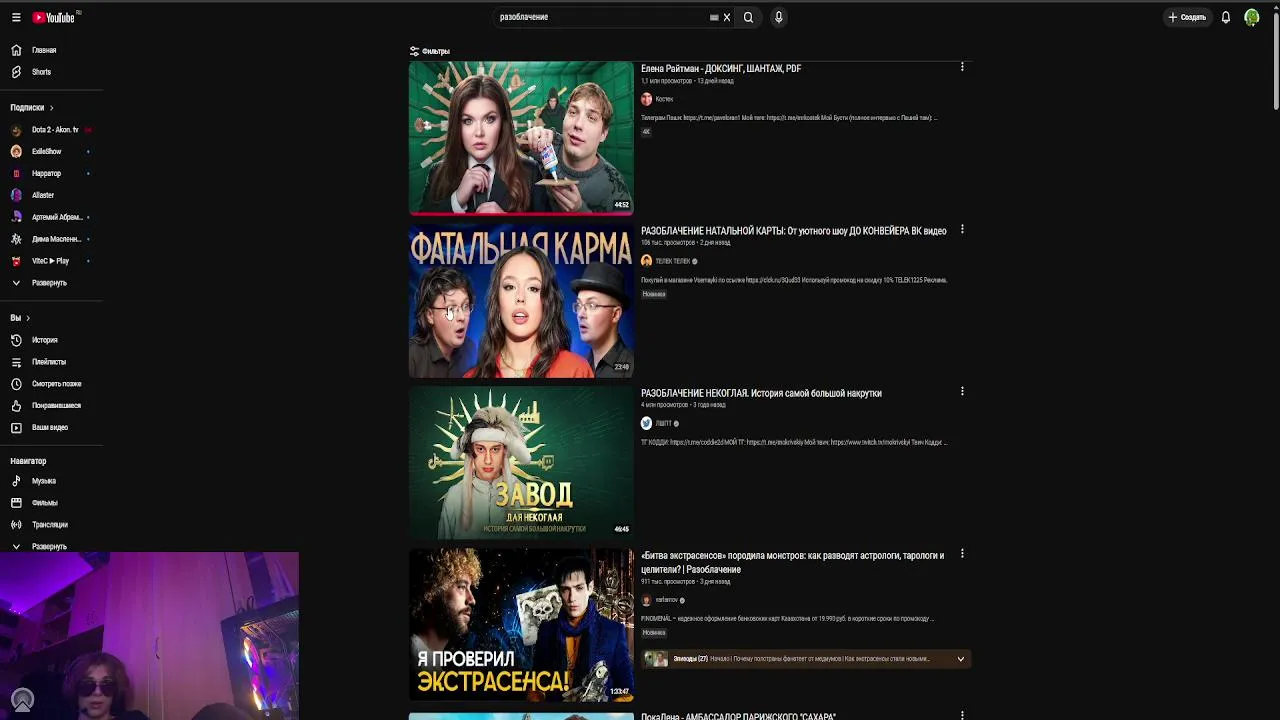The height and width of the screenshot is (720, 1280).
Task: Expand subscriptions list with Развернуть
Action: pyautogui.click(x=50, y=283)
